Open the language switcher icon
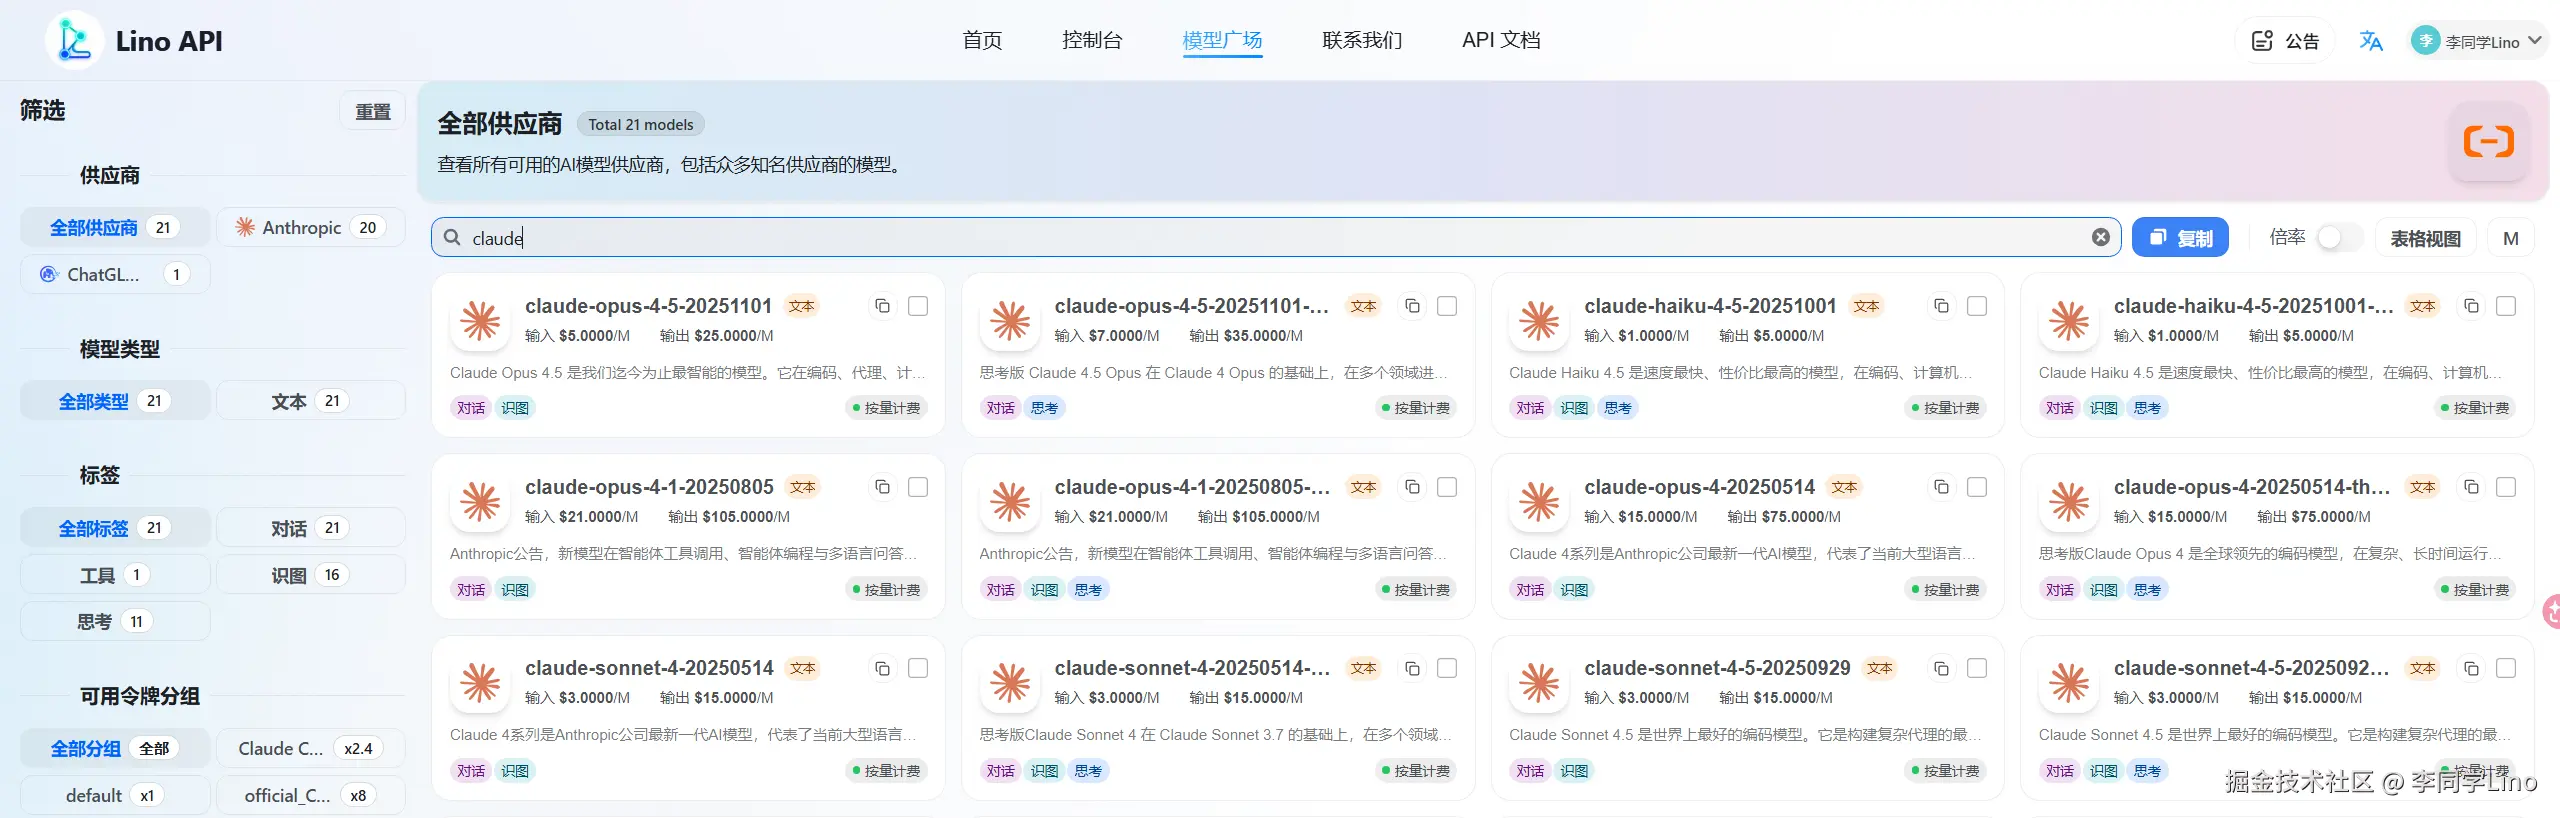2560x818 pixels. (2370, 41)
